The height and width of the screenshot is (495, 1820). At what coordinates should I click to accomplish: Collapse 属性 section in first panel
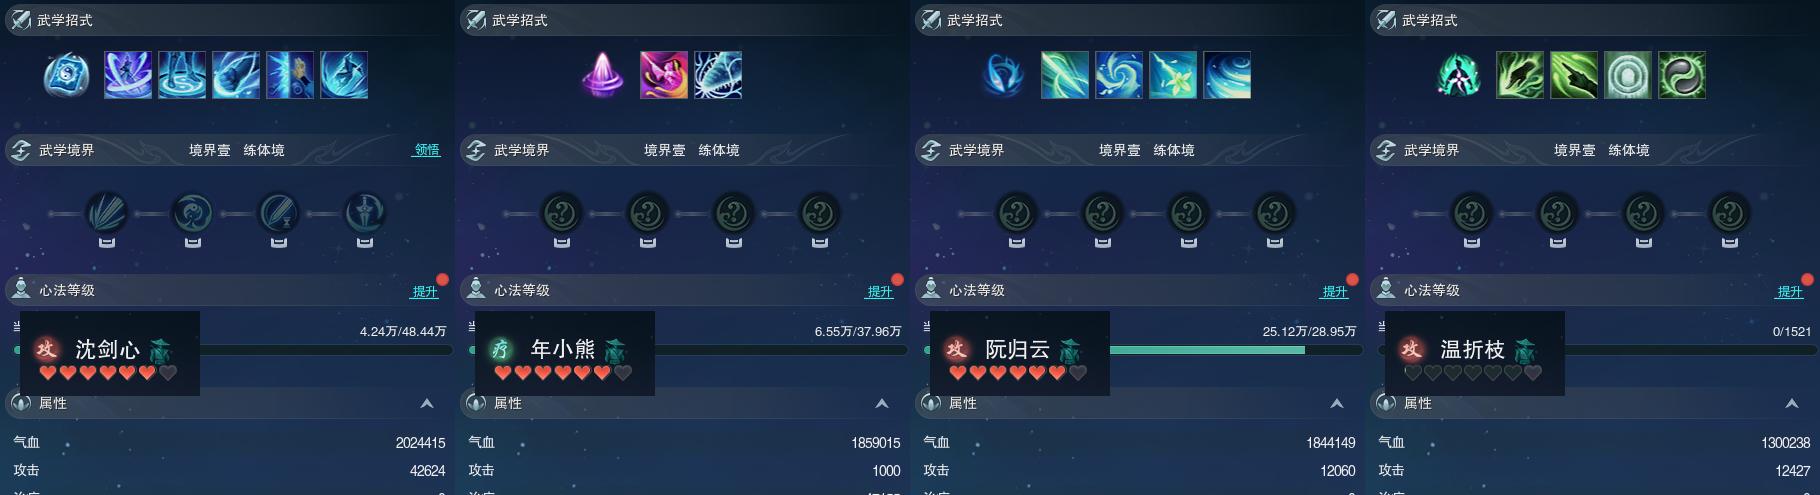tap(427, 403)
